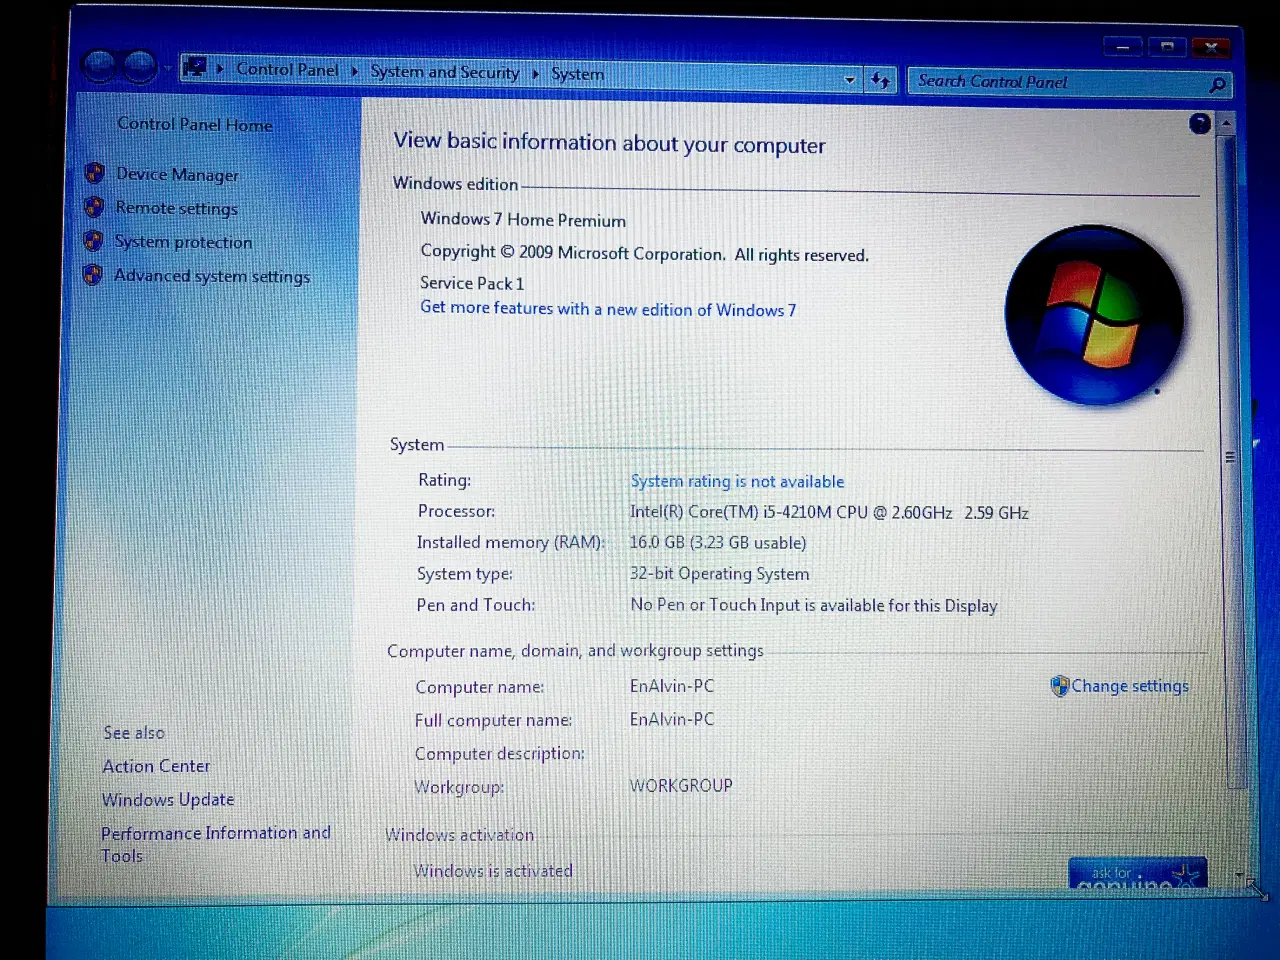Image resolution: width=1280 pixels, height=960 pixels.
Task: Open Windows Update link
Action: pos(168,800)
